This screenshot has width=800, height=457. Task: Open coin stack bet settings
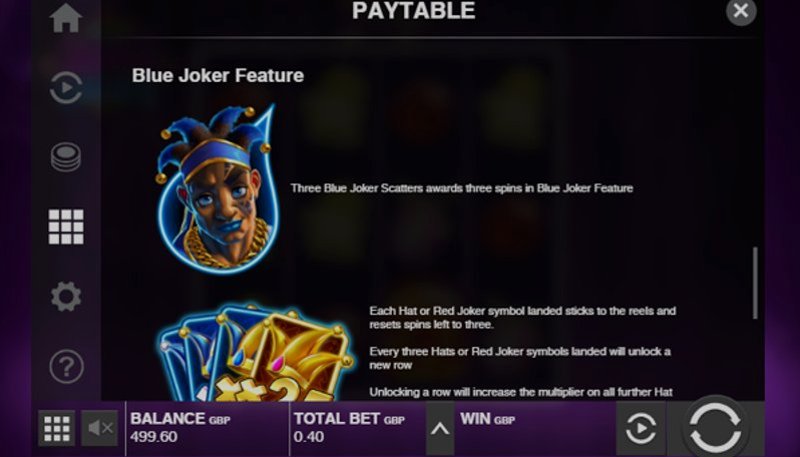[x=66, y=157]
